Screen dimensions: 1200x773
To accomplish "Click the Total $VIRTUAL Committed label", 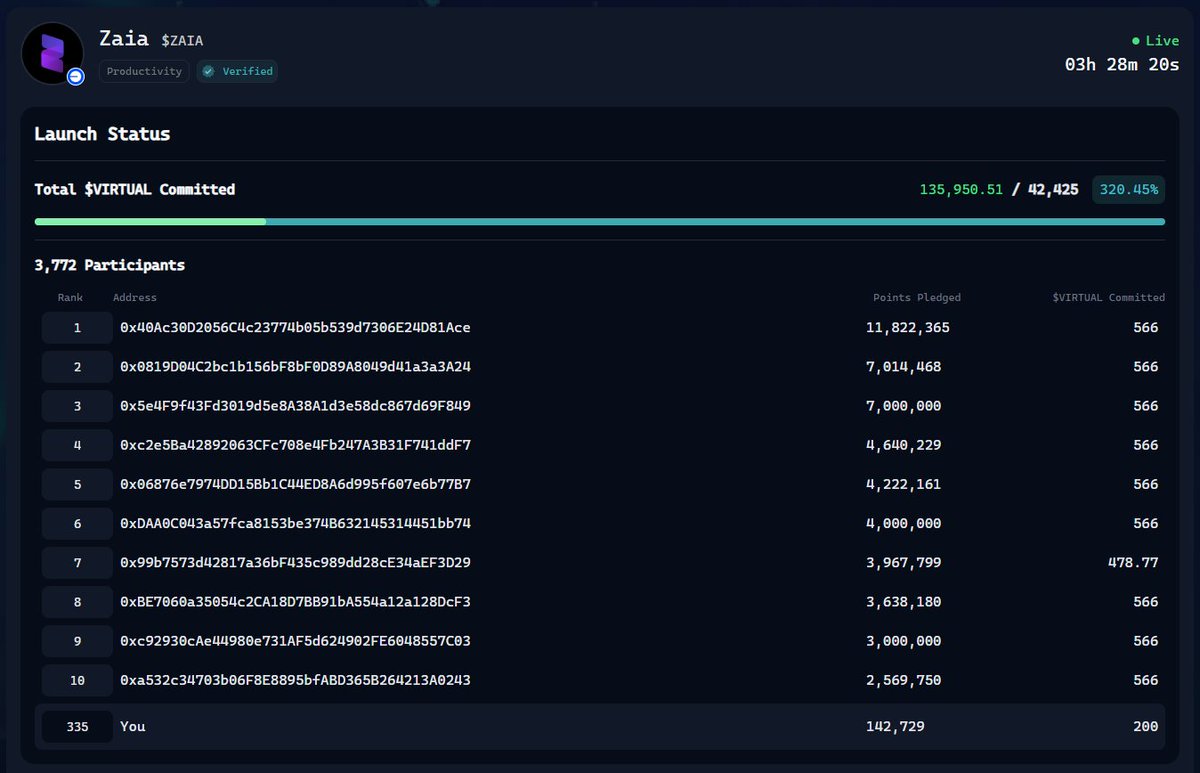I will pyautogui.click(x=135, y=189).
